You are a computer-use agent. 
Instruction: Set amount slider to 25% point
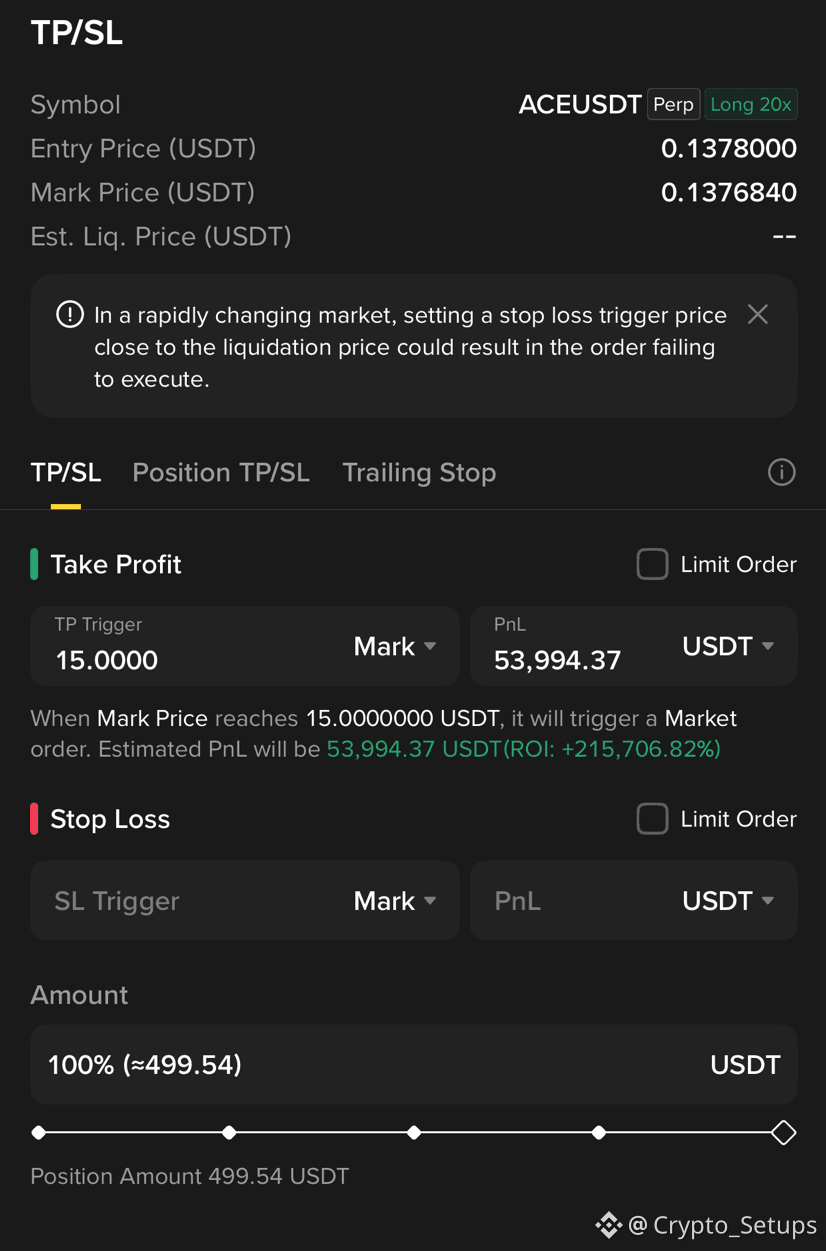[229, 1133]
